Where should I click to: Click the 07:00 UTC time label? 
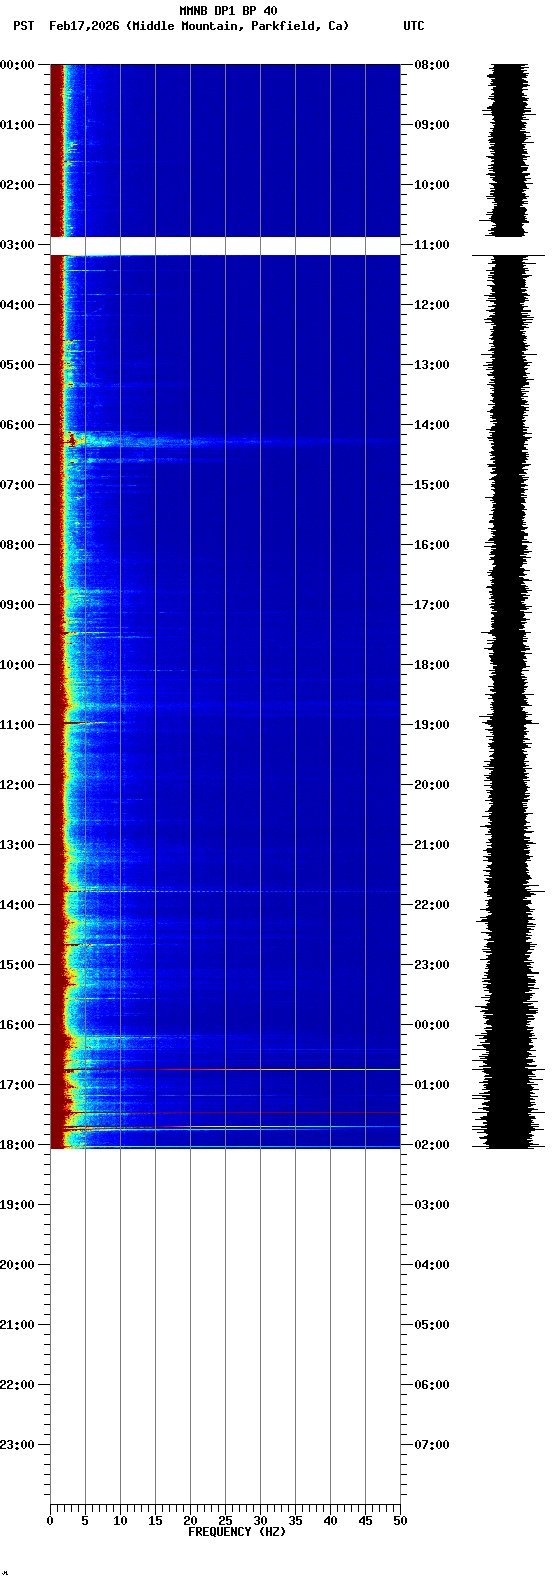[x=432, y=1445]
